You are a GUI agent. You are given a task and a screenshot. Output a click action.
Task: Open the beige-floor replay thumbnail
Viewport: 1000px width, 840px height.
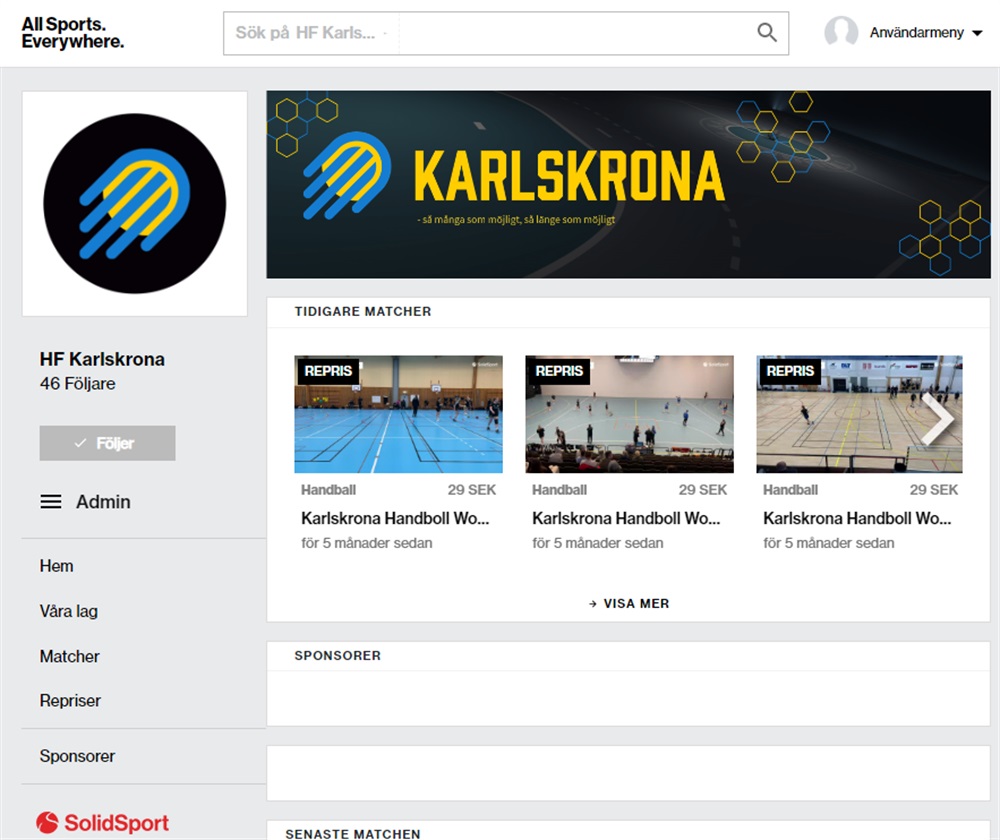click(859, 414)
